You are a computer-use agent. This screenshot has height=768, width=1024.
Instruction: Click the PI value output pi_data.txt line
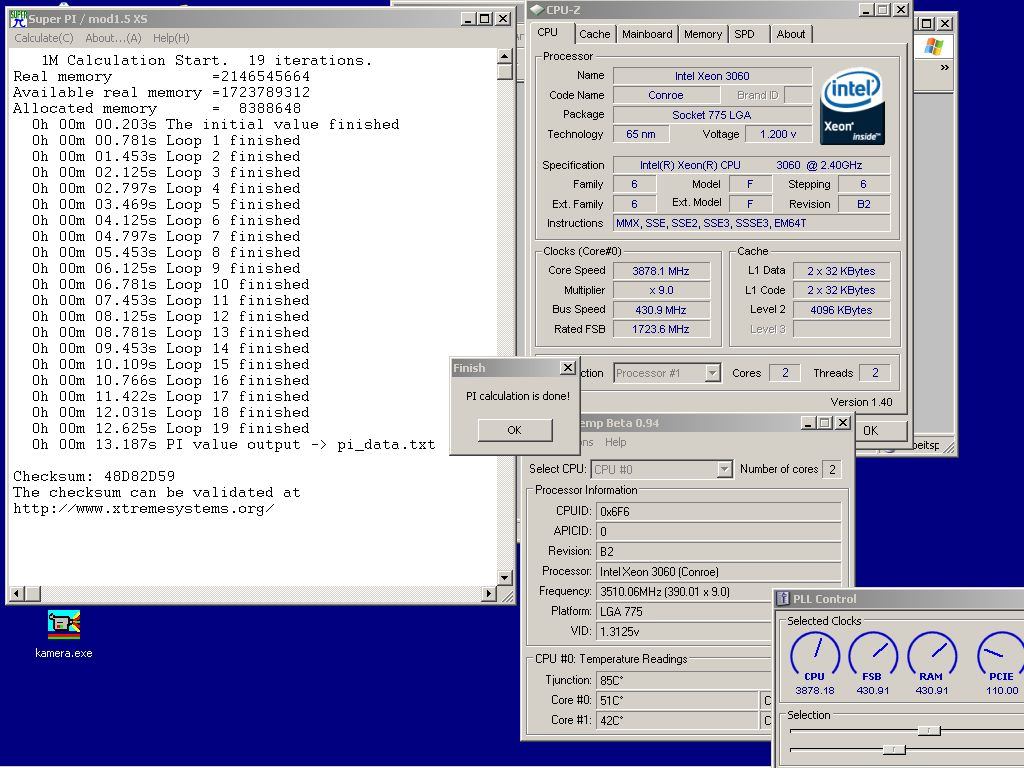233,445
